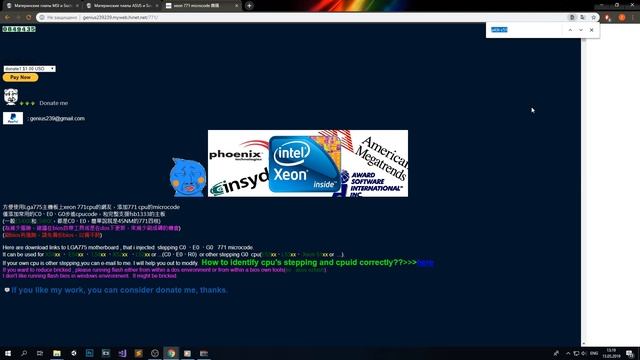Viewport: 640px width, 360px height.
Task: Click the site info icon before the URL
Action: pos(42,18)
